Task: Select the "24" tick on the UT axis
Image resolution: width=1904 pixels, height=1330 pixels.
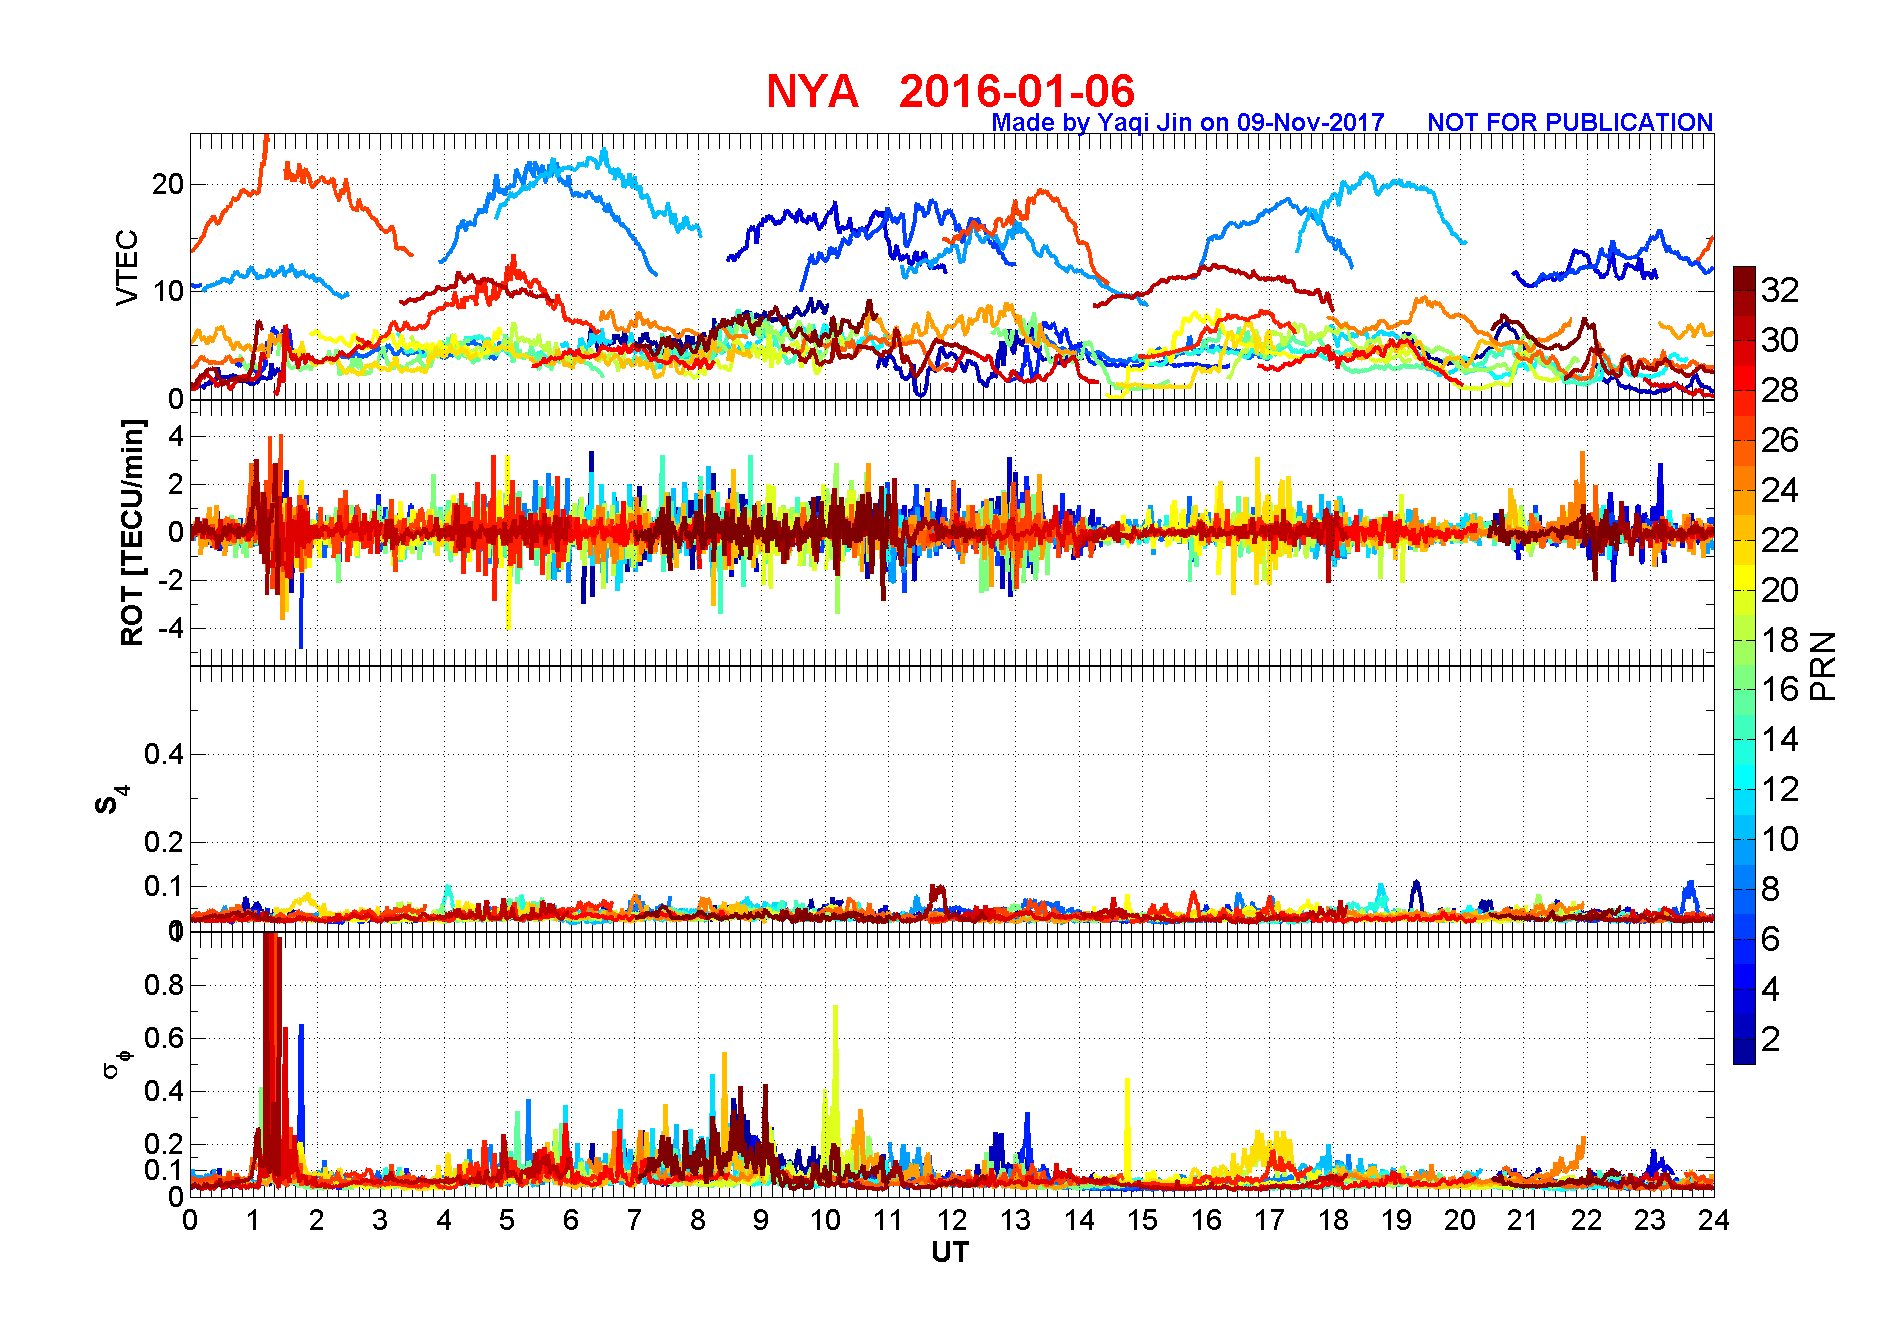Action: 1714,1220
